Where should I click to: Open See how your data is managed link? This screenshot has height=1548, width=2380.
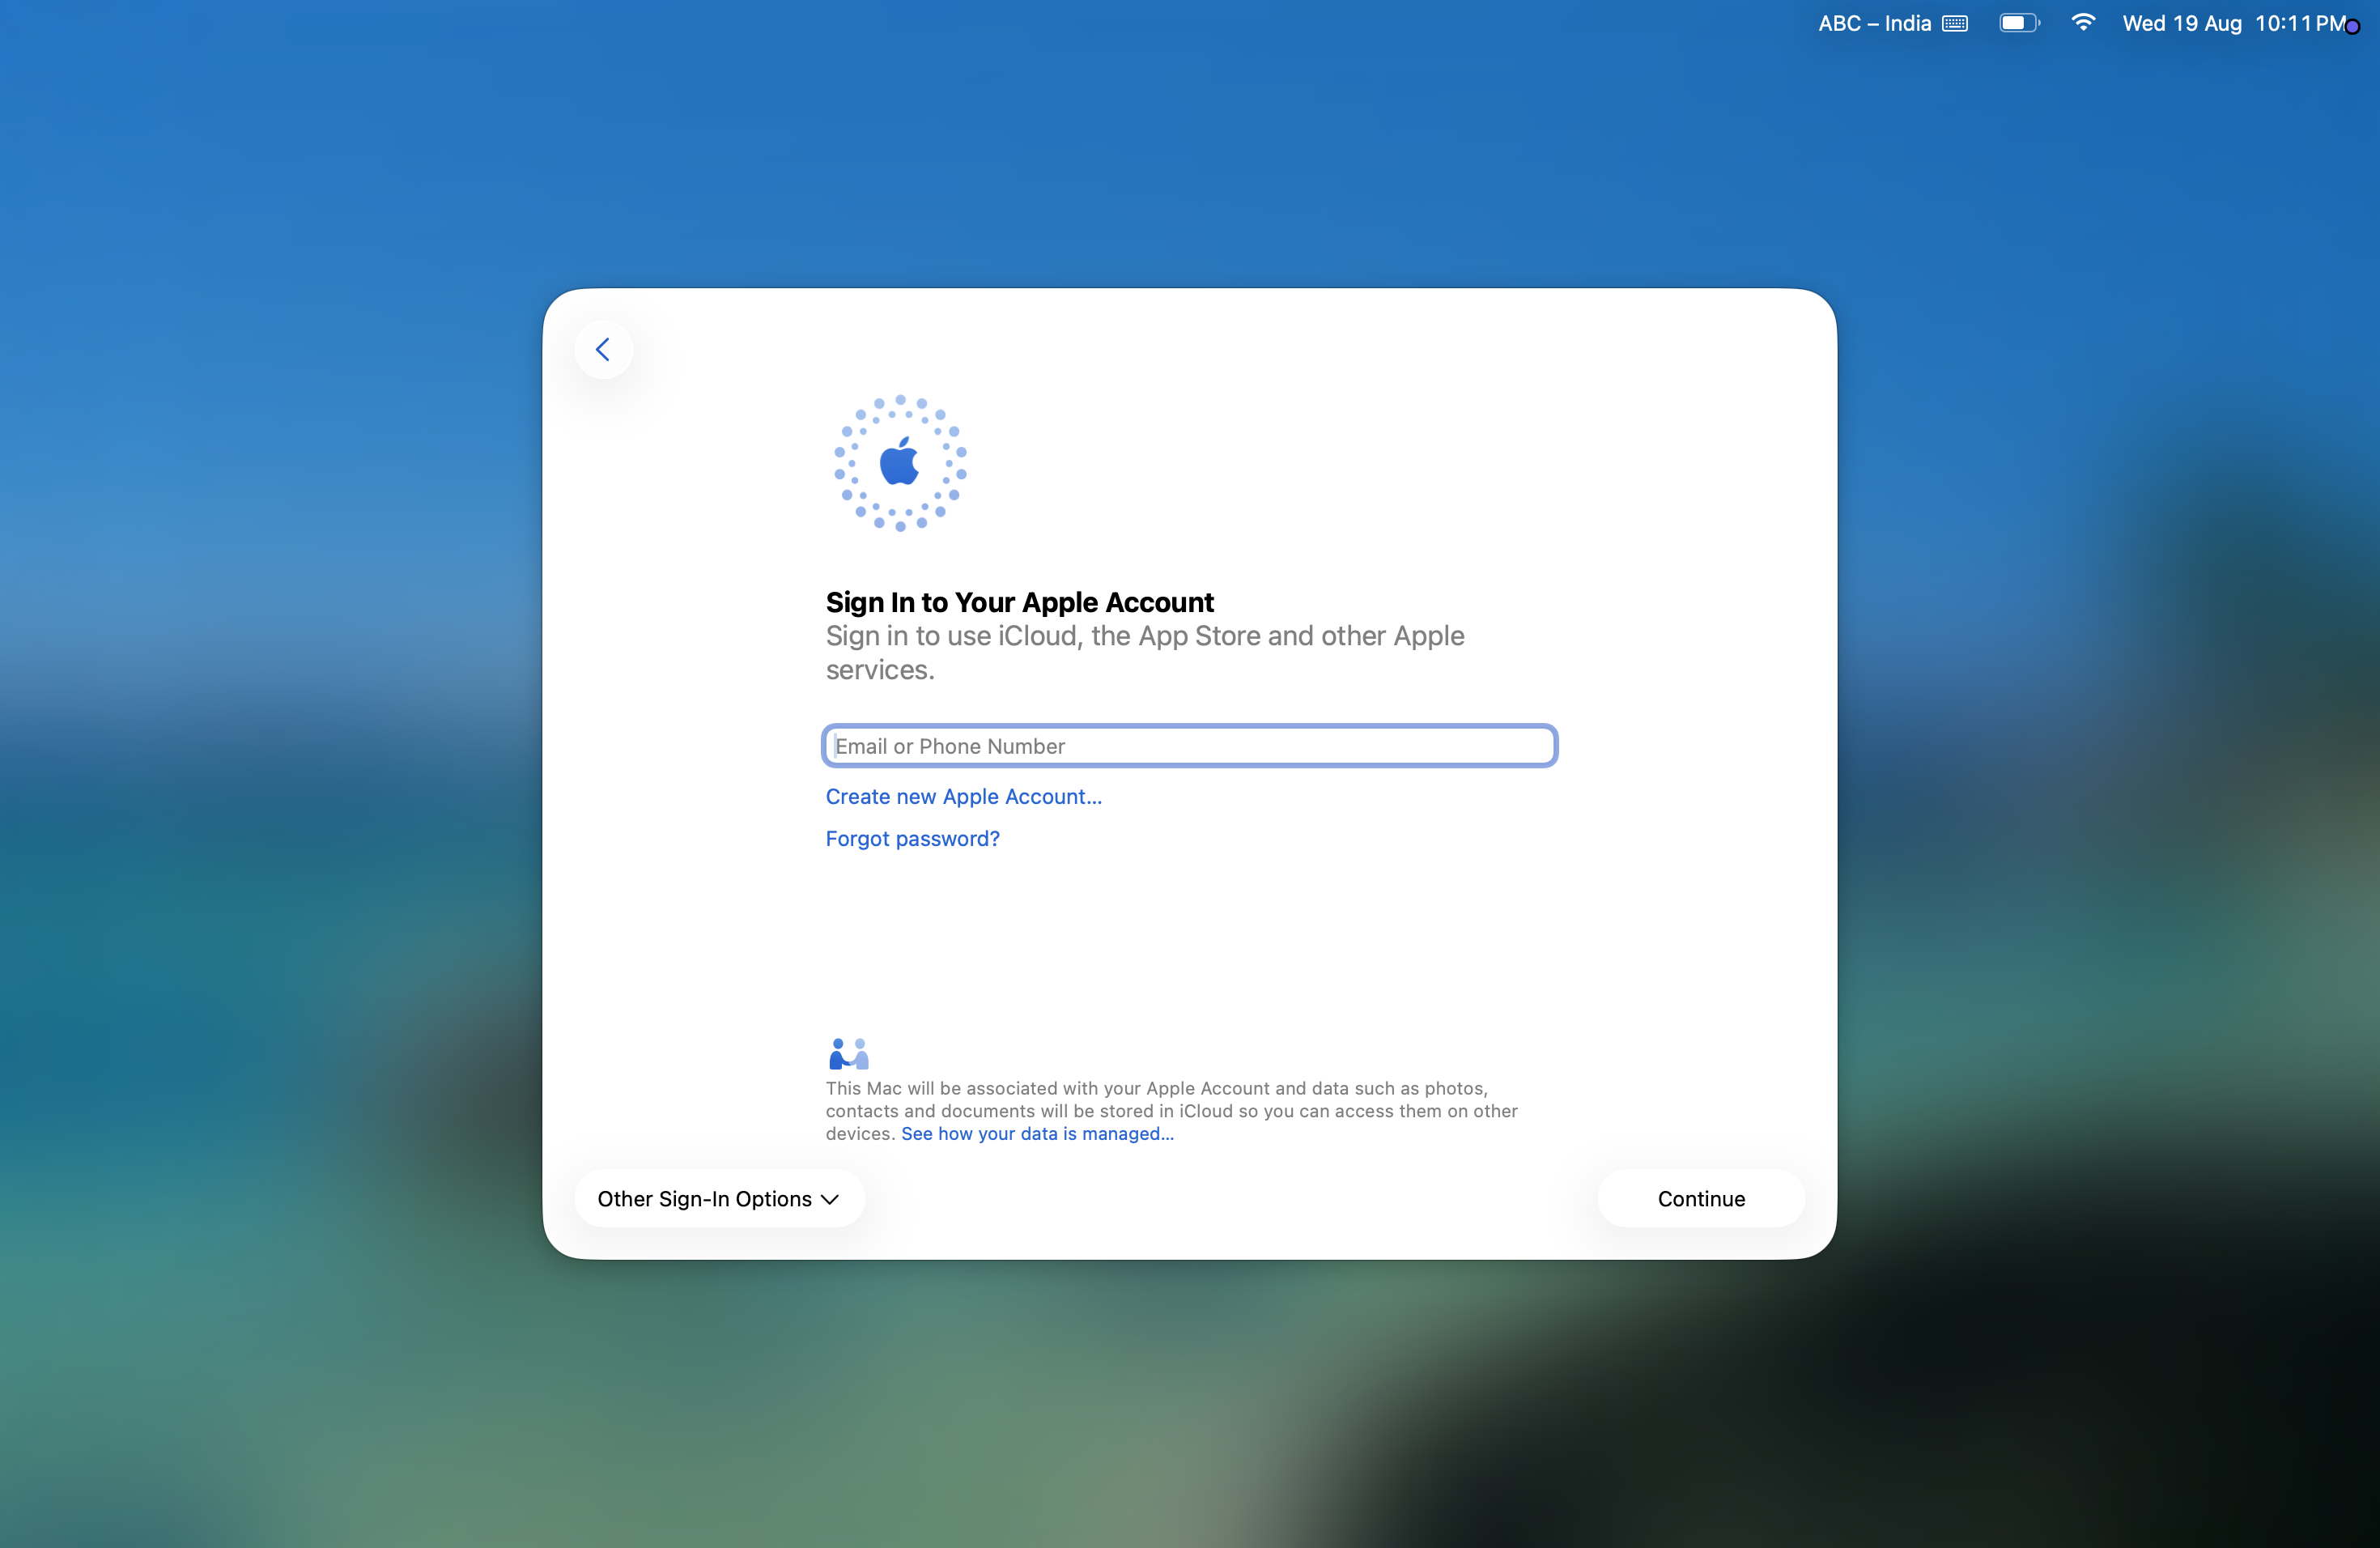click(1037, 1133)
